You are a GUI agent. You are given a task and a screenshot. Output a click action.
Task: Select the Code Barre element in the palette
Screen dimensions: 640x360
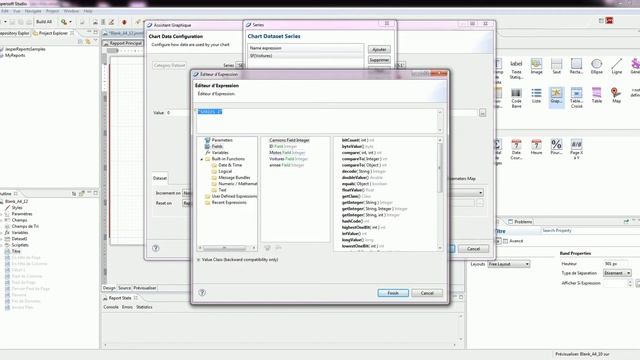[516, 98]
